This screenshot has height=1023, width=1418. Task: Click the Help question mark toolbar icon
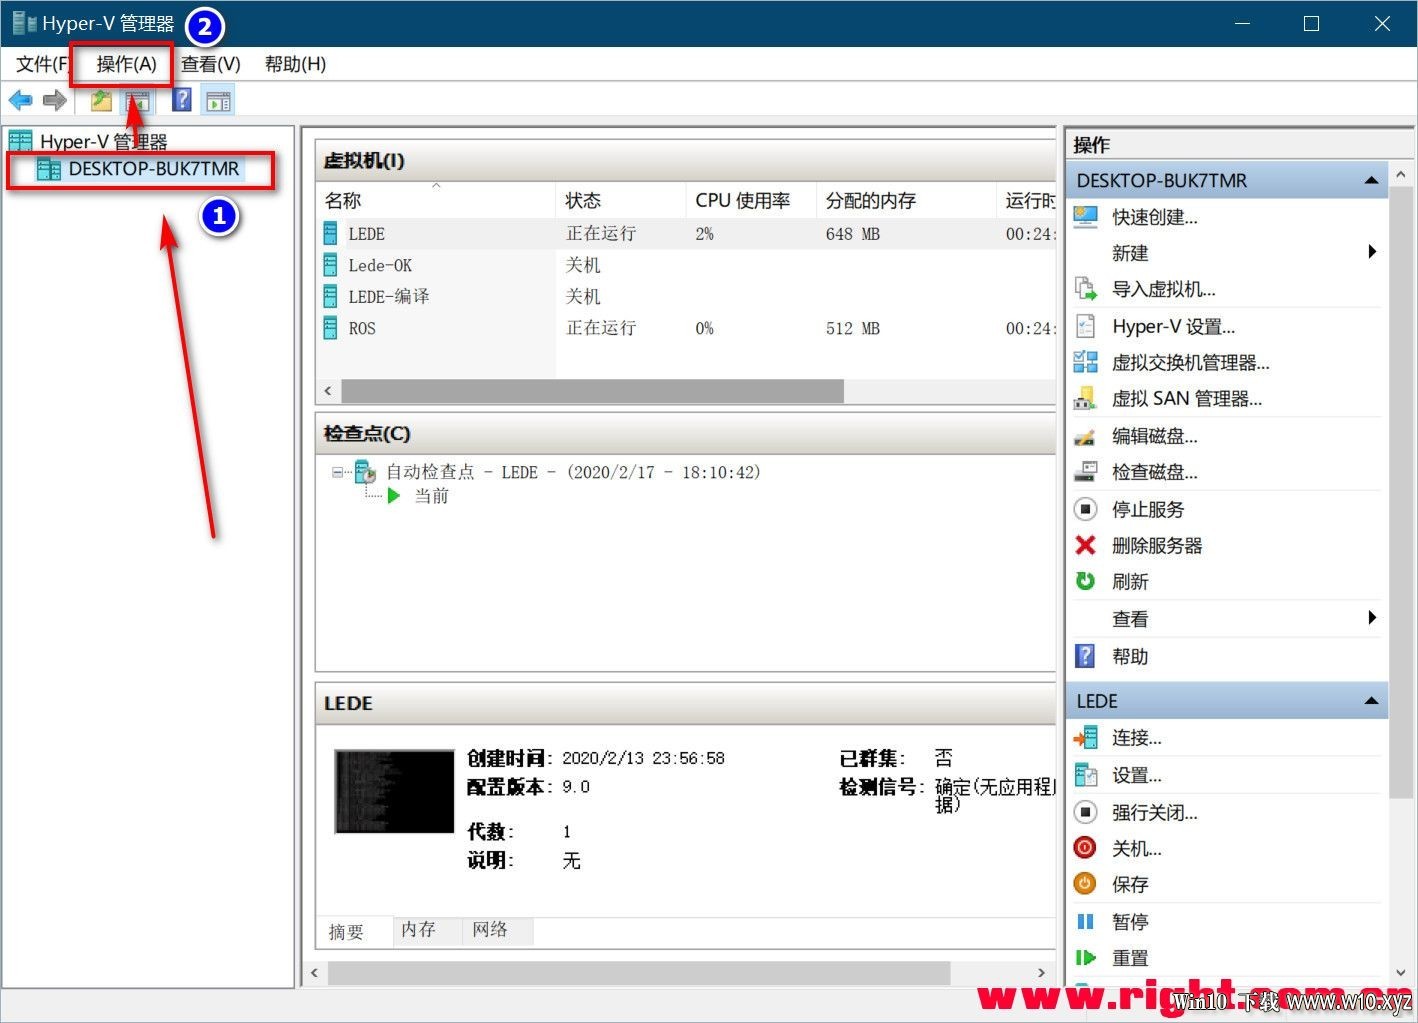pyautogui.click(x=182, y=100)
